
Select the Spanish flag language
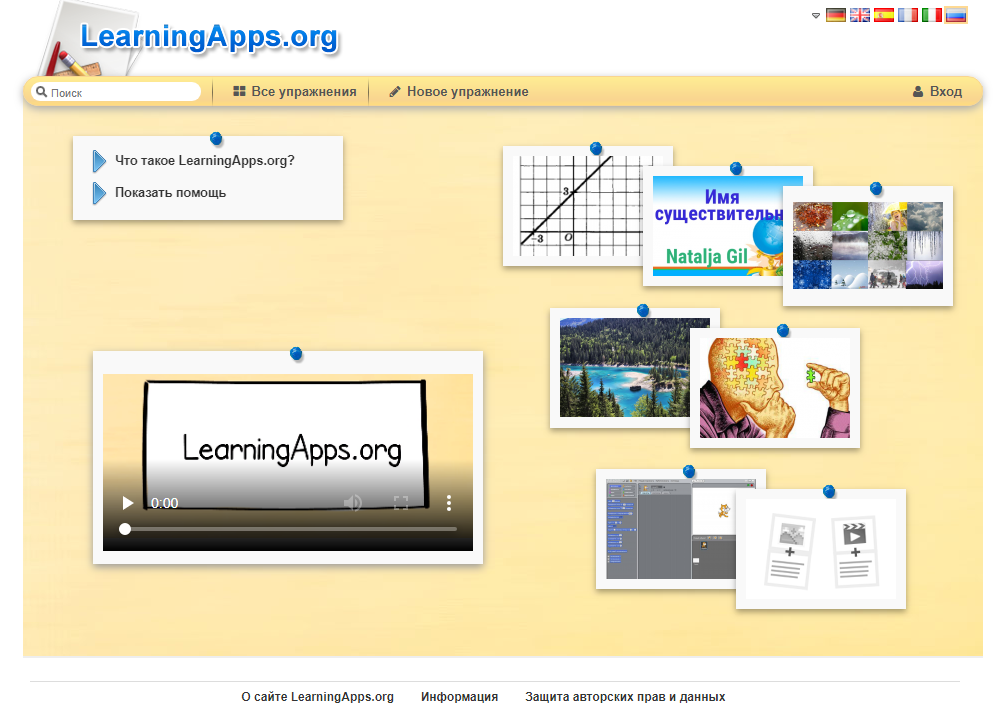[x=883, y=15]
